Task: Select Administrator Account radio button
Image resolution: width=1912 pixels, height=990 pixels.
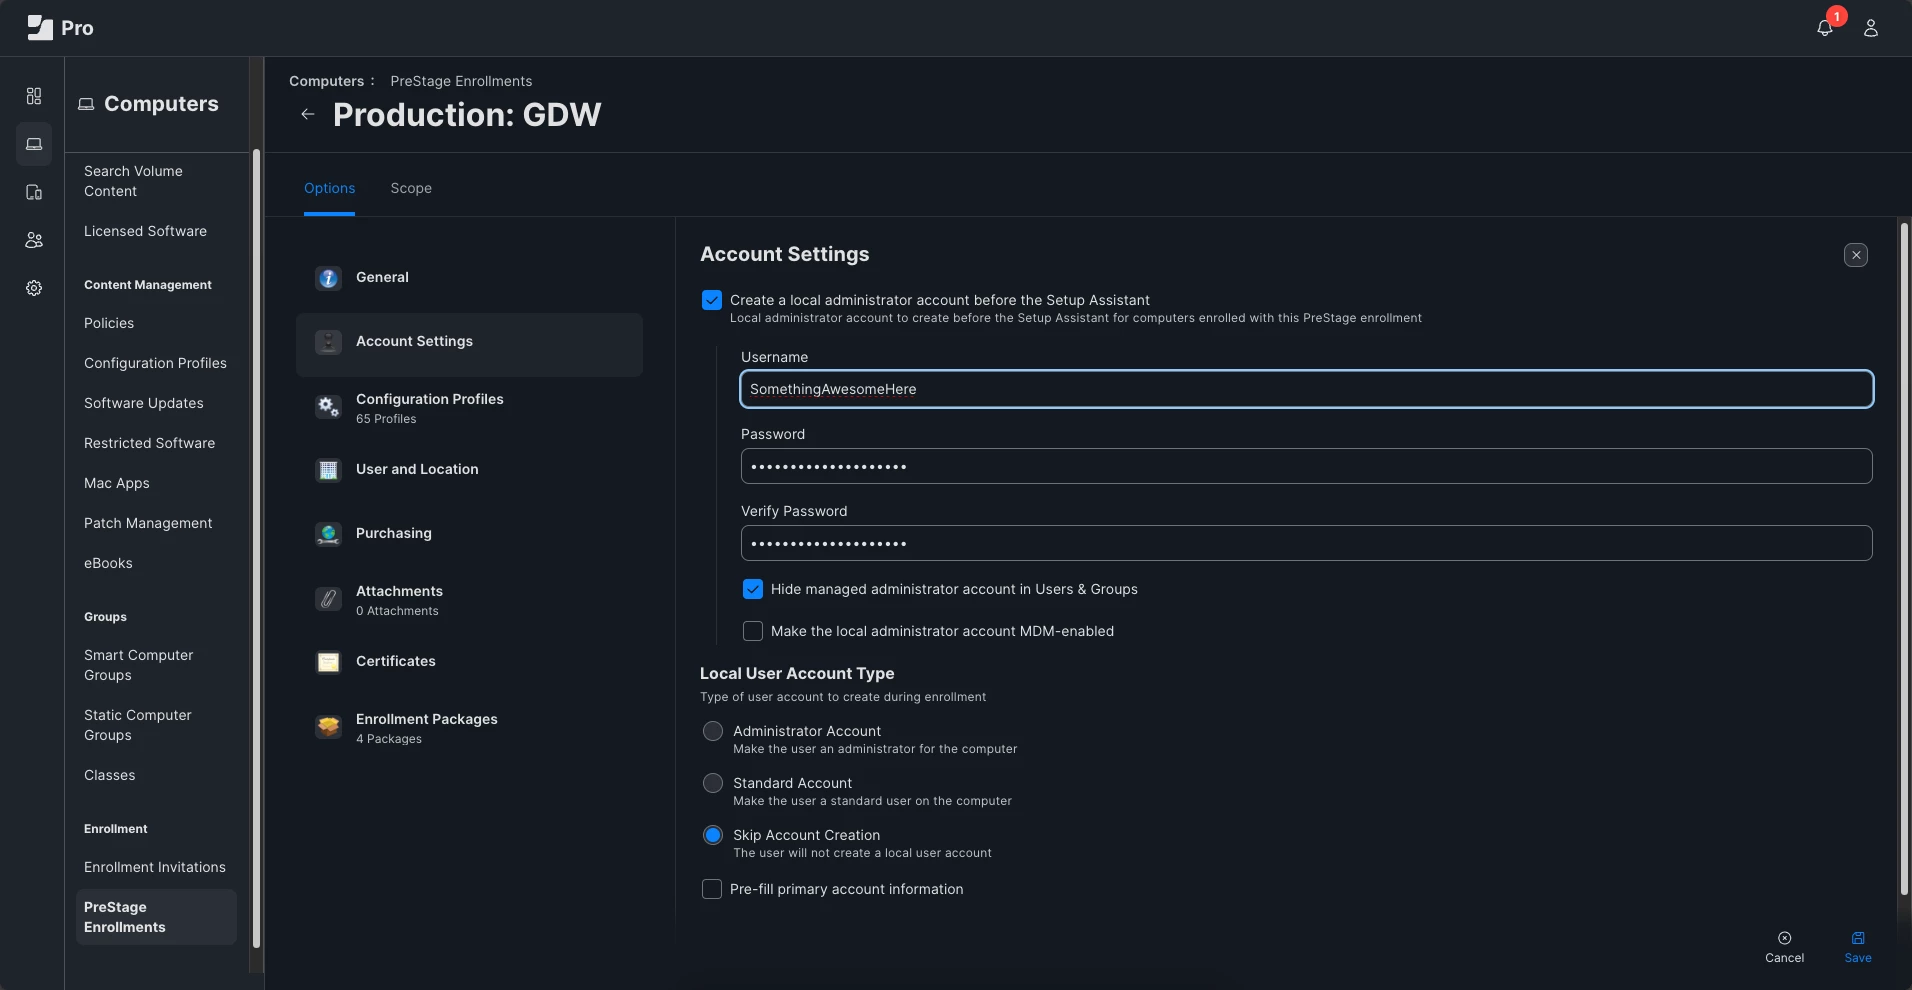Action: [713, 731]
